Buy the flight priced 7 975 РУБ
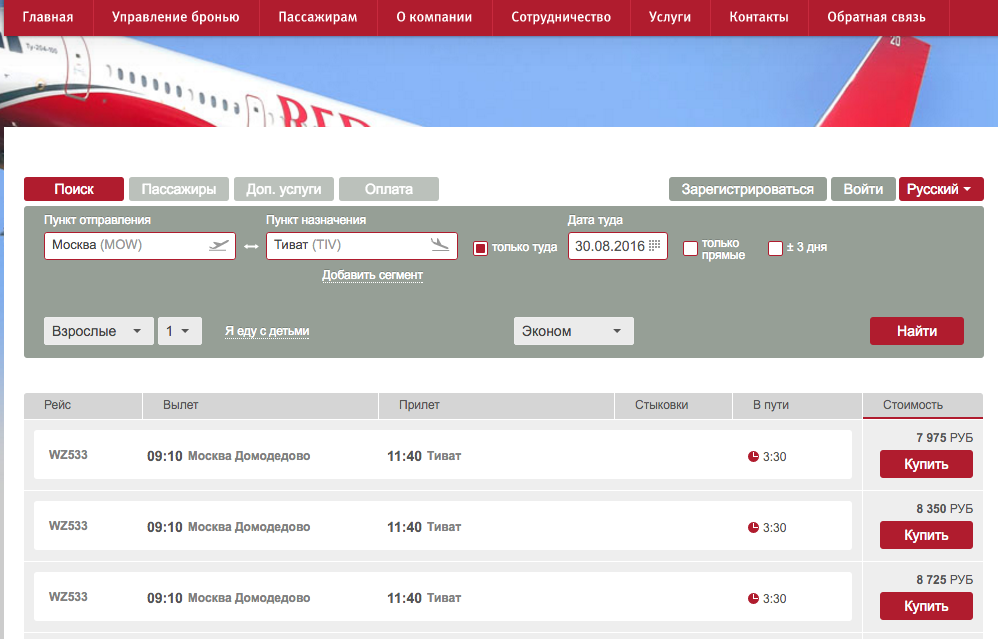Image resolution: width=998 pixels, height=639 pixels. (x=925, y=464)
